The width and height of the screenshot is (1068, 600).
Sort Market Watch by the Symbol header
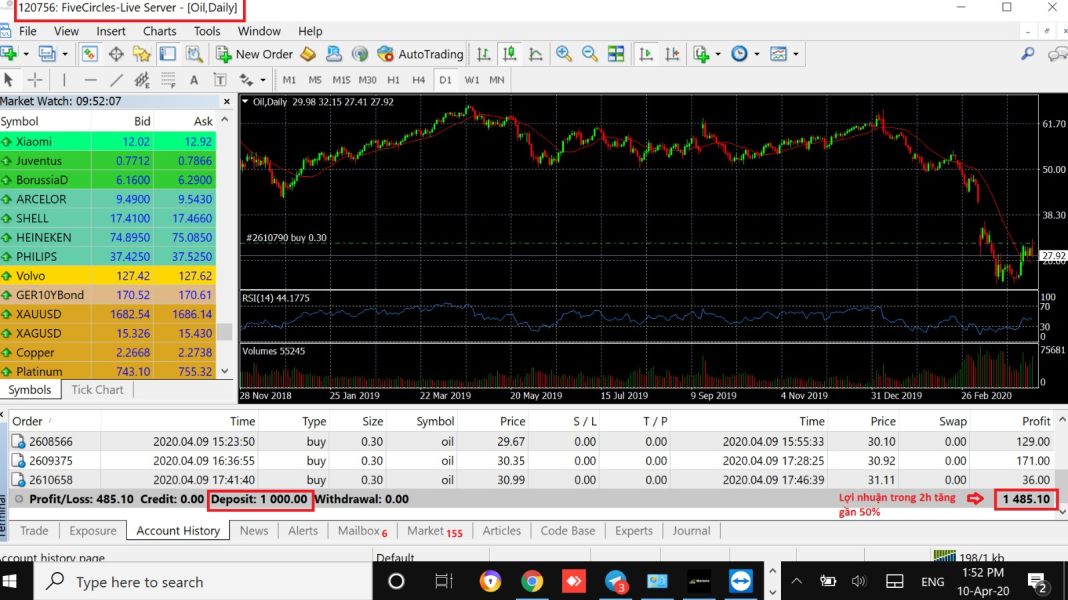(19, 121)
